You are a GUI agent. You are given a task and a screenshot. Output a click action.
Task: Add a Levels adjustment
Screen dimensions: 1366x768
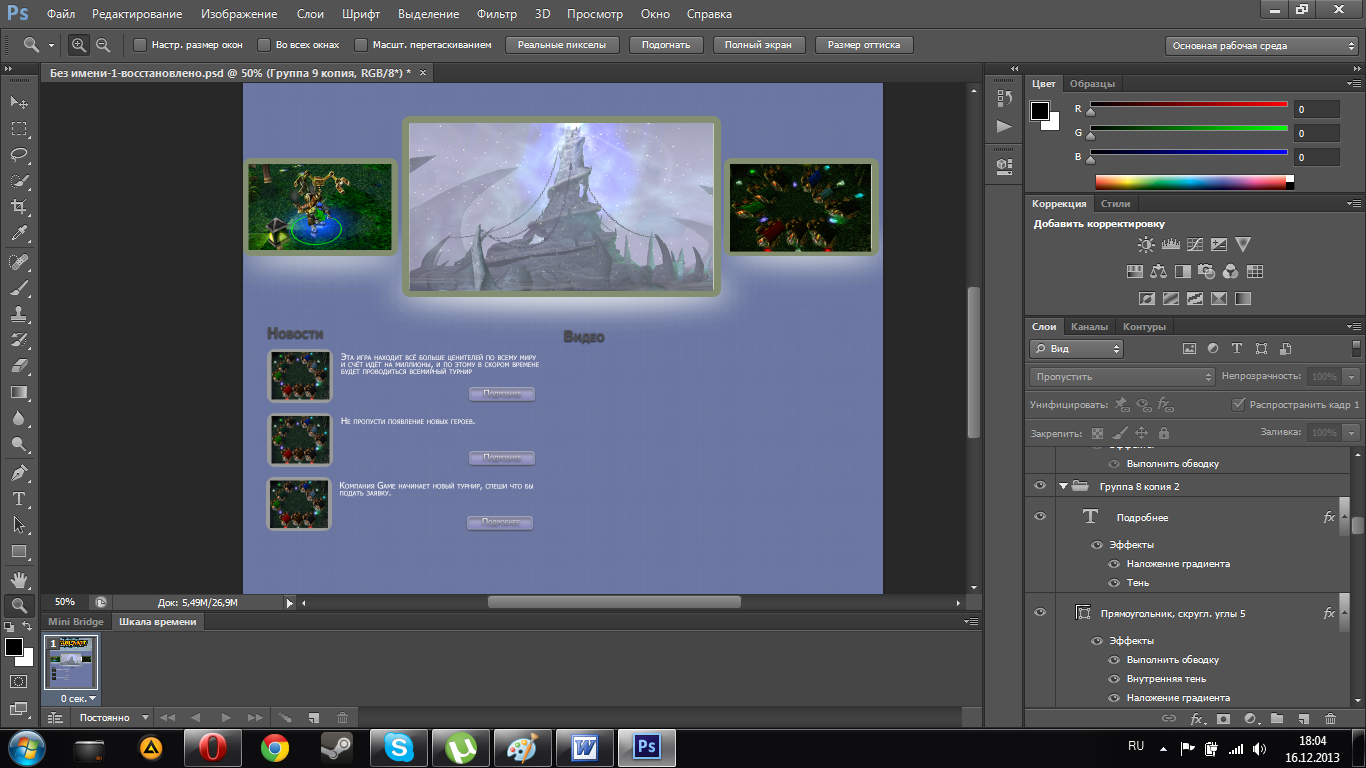[1170, 244]
